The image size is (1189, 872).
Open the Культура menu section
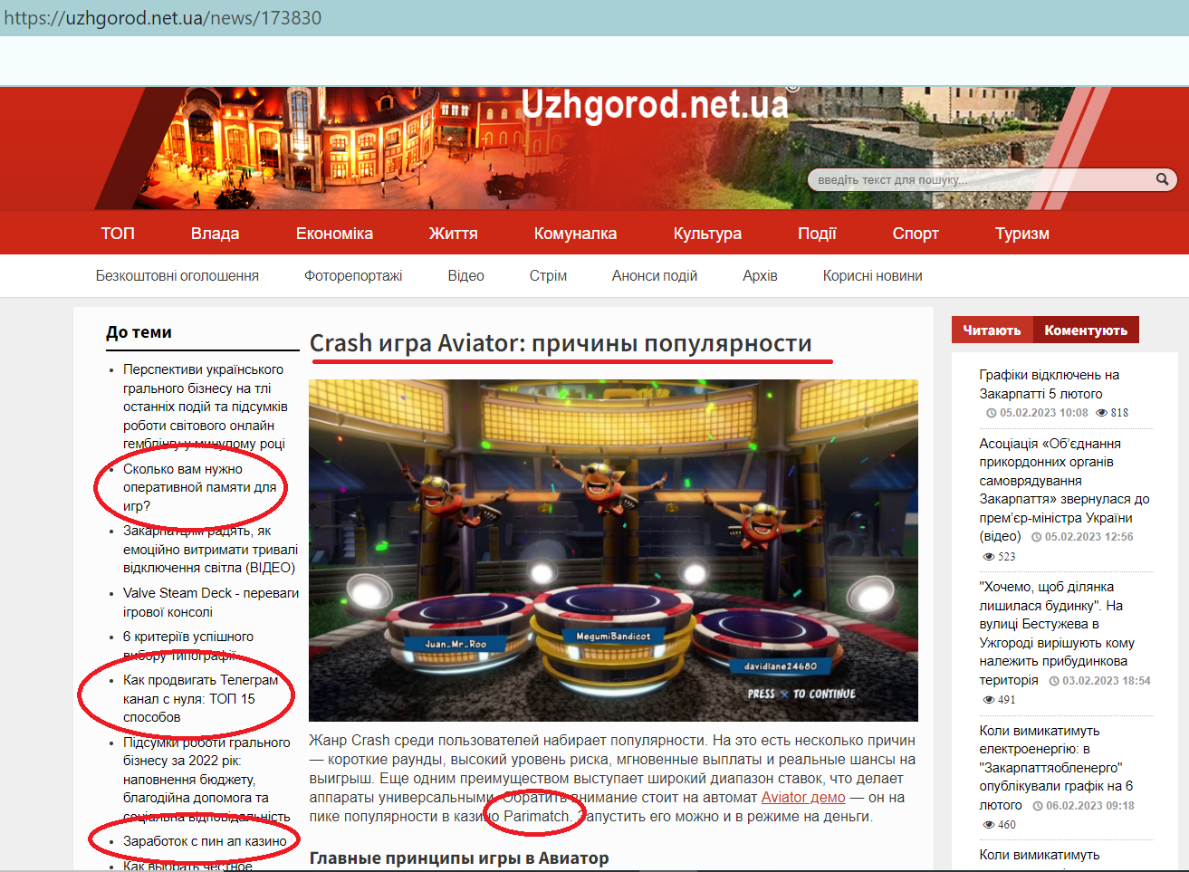pyautogui.click(x=707, y=234)
